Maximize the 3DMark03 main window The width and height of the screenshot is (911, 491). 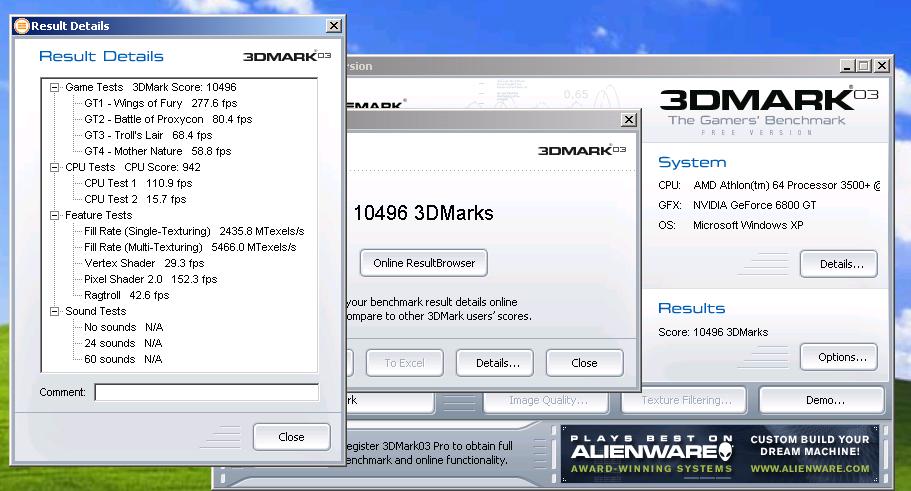click(x=864, y=66)
